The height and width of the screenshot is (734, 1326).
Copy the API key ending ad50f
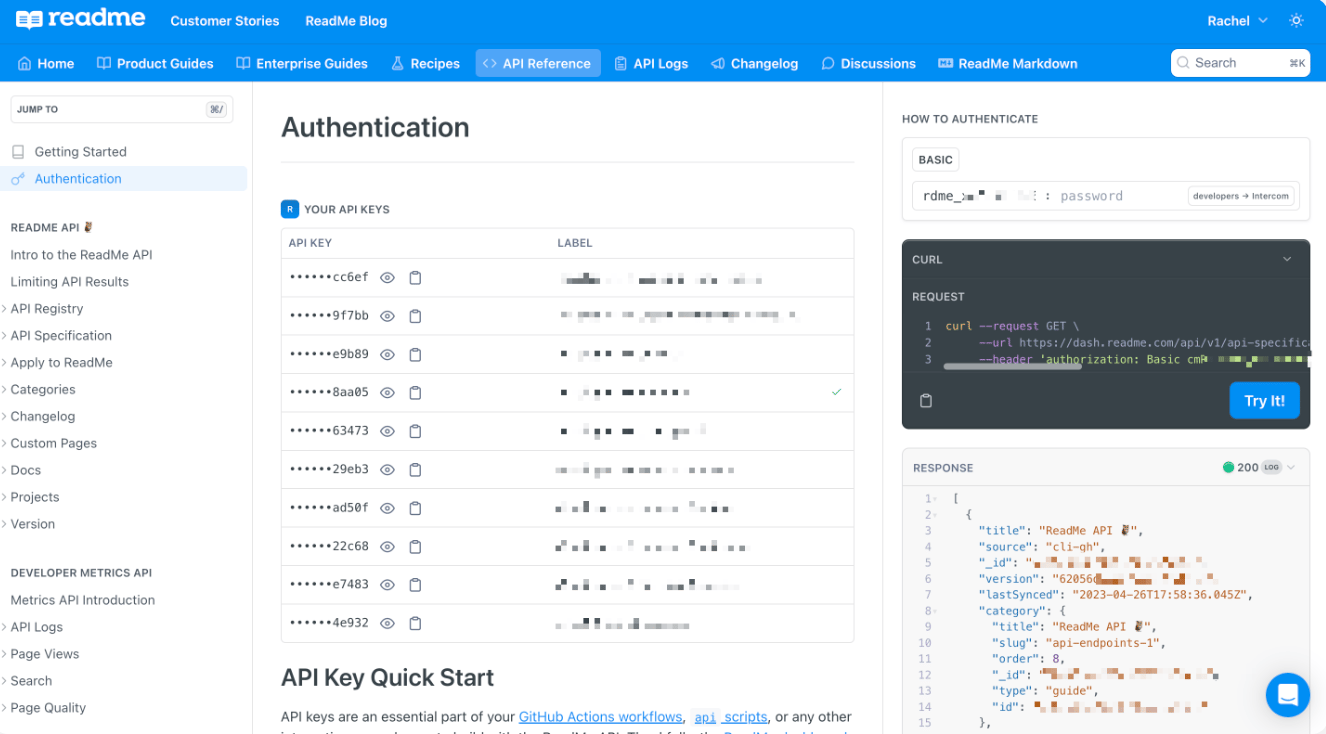coord(415,508)
